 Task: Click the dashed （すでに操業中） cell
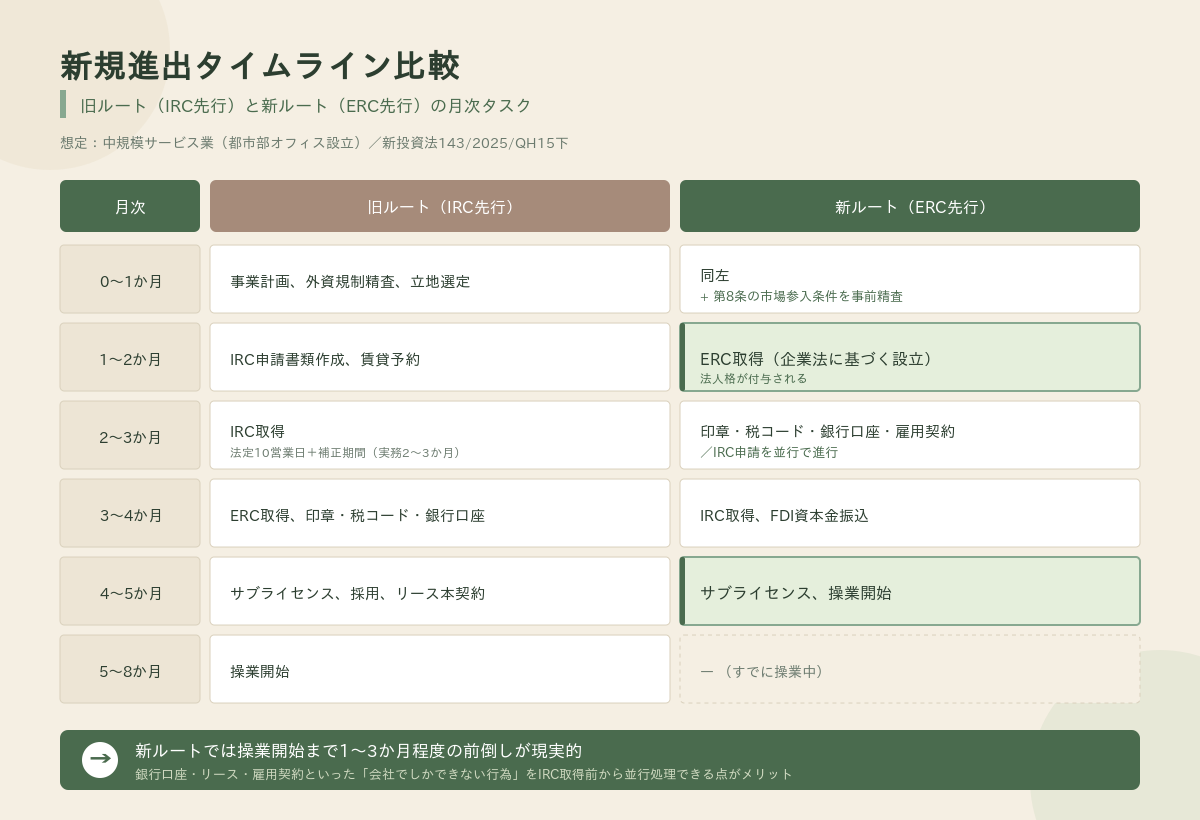point(910,670)
